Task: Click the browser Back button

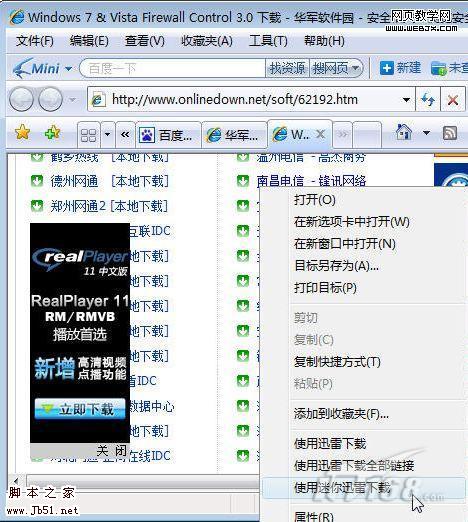Action: 21,99
